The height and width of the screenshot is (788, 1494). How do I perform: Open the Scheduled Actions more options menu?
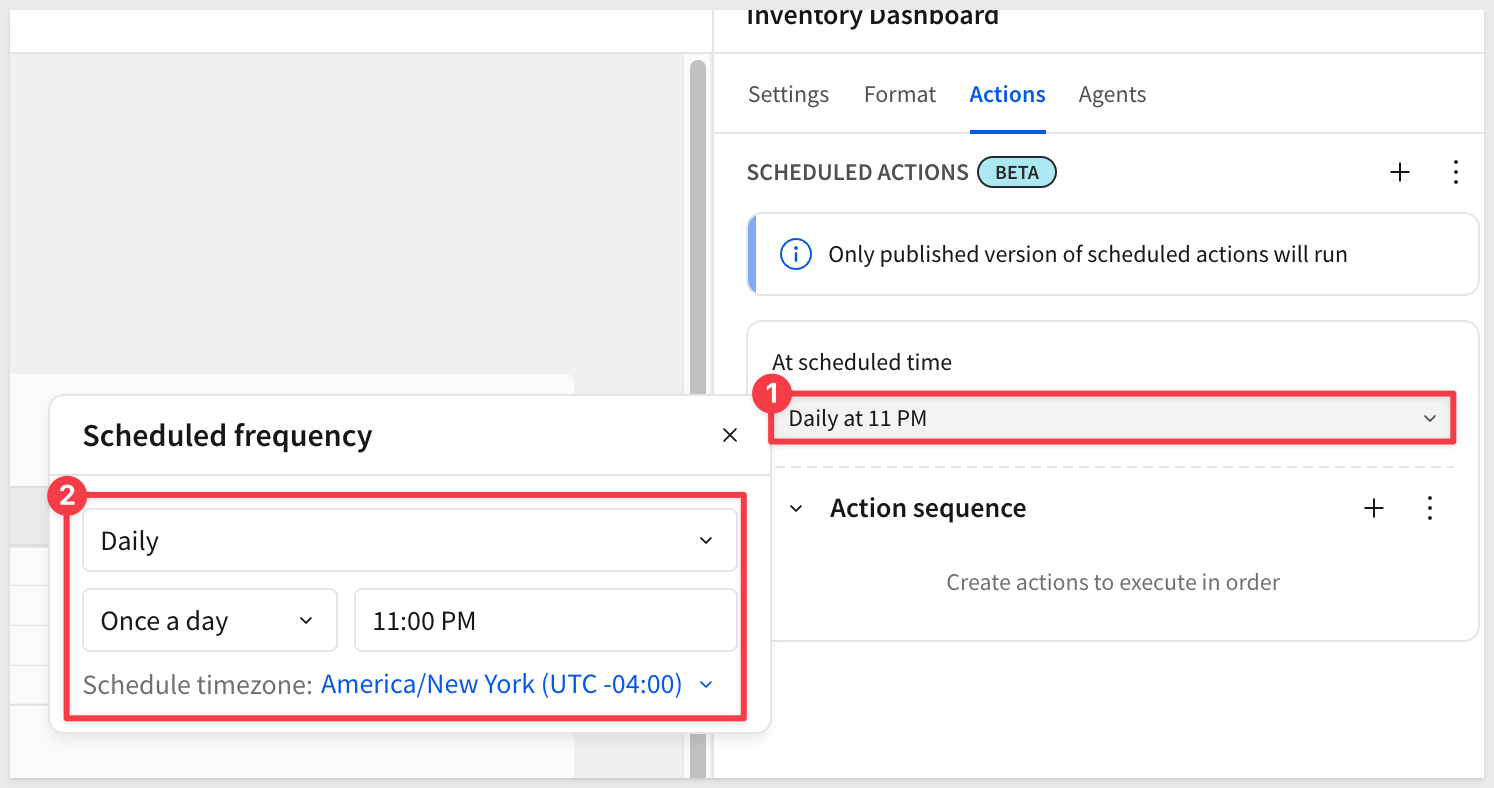[x=1455, y=173]
